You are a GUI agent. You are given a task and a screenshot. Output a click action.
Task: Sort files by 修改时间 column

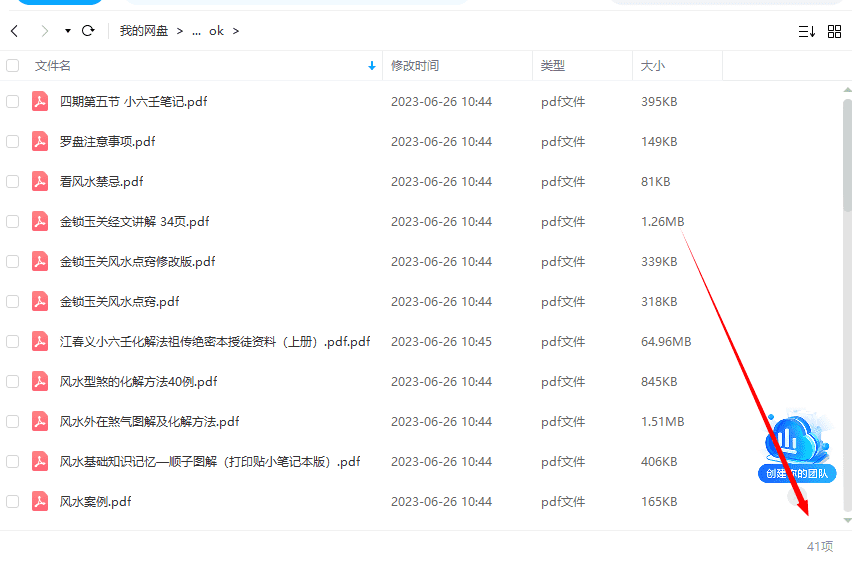coord(415,66)
